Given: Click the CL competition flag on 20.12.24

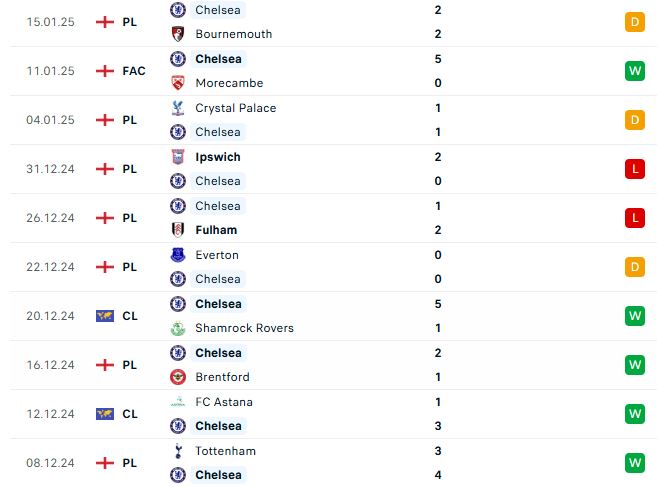Looking at the screenshot, I should tap(105, 316).
